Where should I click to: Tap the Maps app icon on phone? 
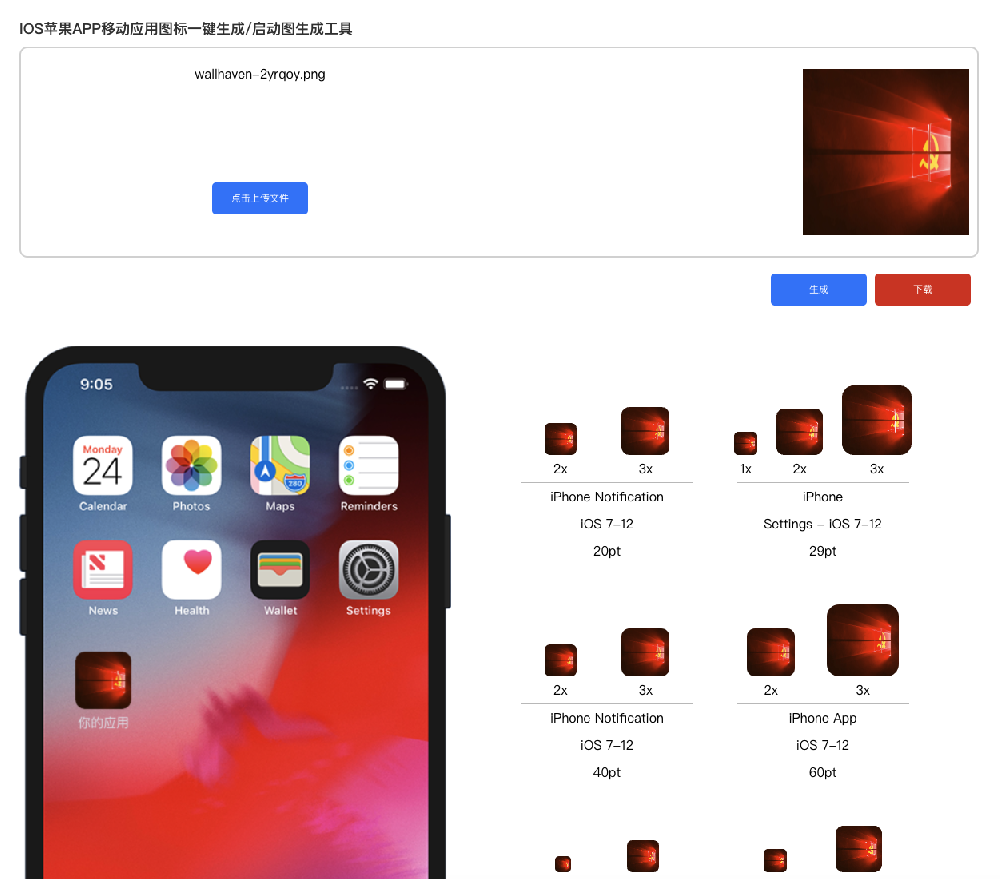pyautogui.click(x=280, y=466)
